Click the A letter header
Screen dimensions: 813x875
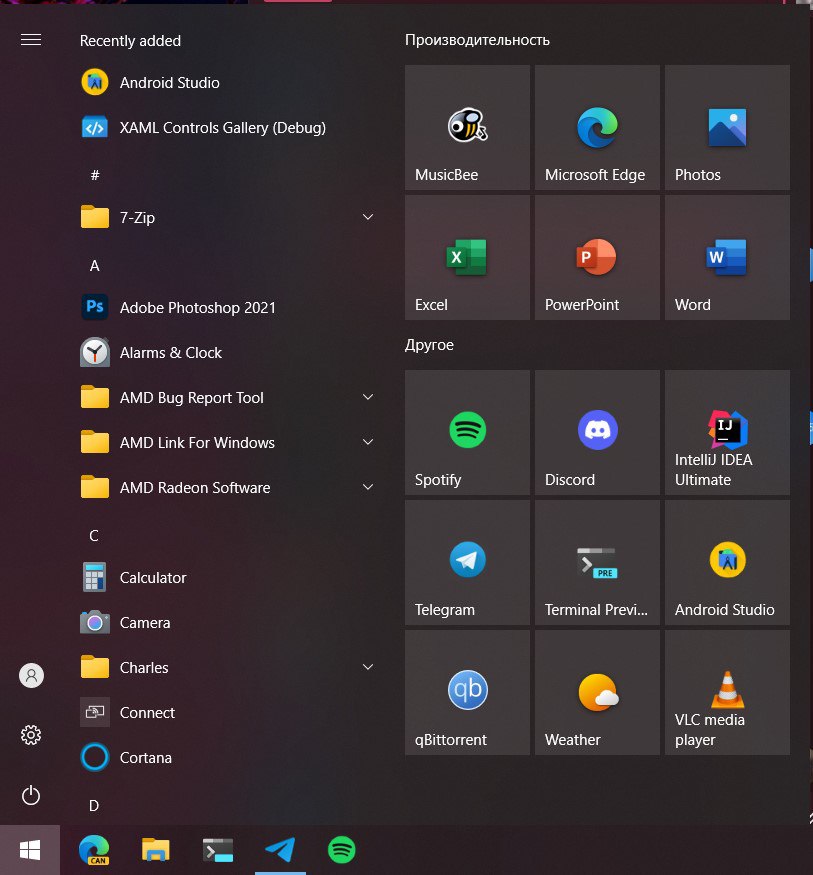tap(95, 266)
